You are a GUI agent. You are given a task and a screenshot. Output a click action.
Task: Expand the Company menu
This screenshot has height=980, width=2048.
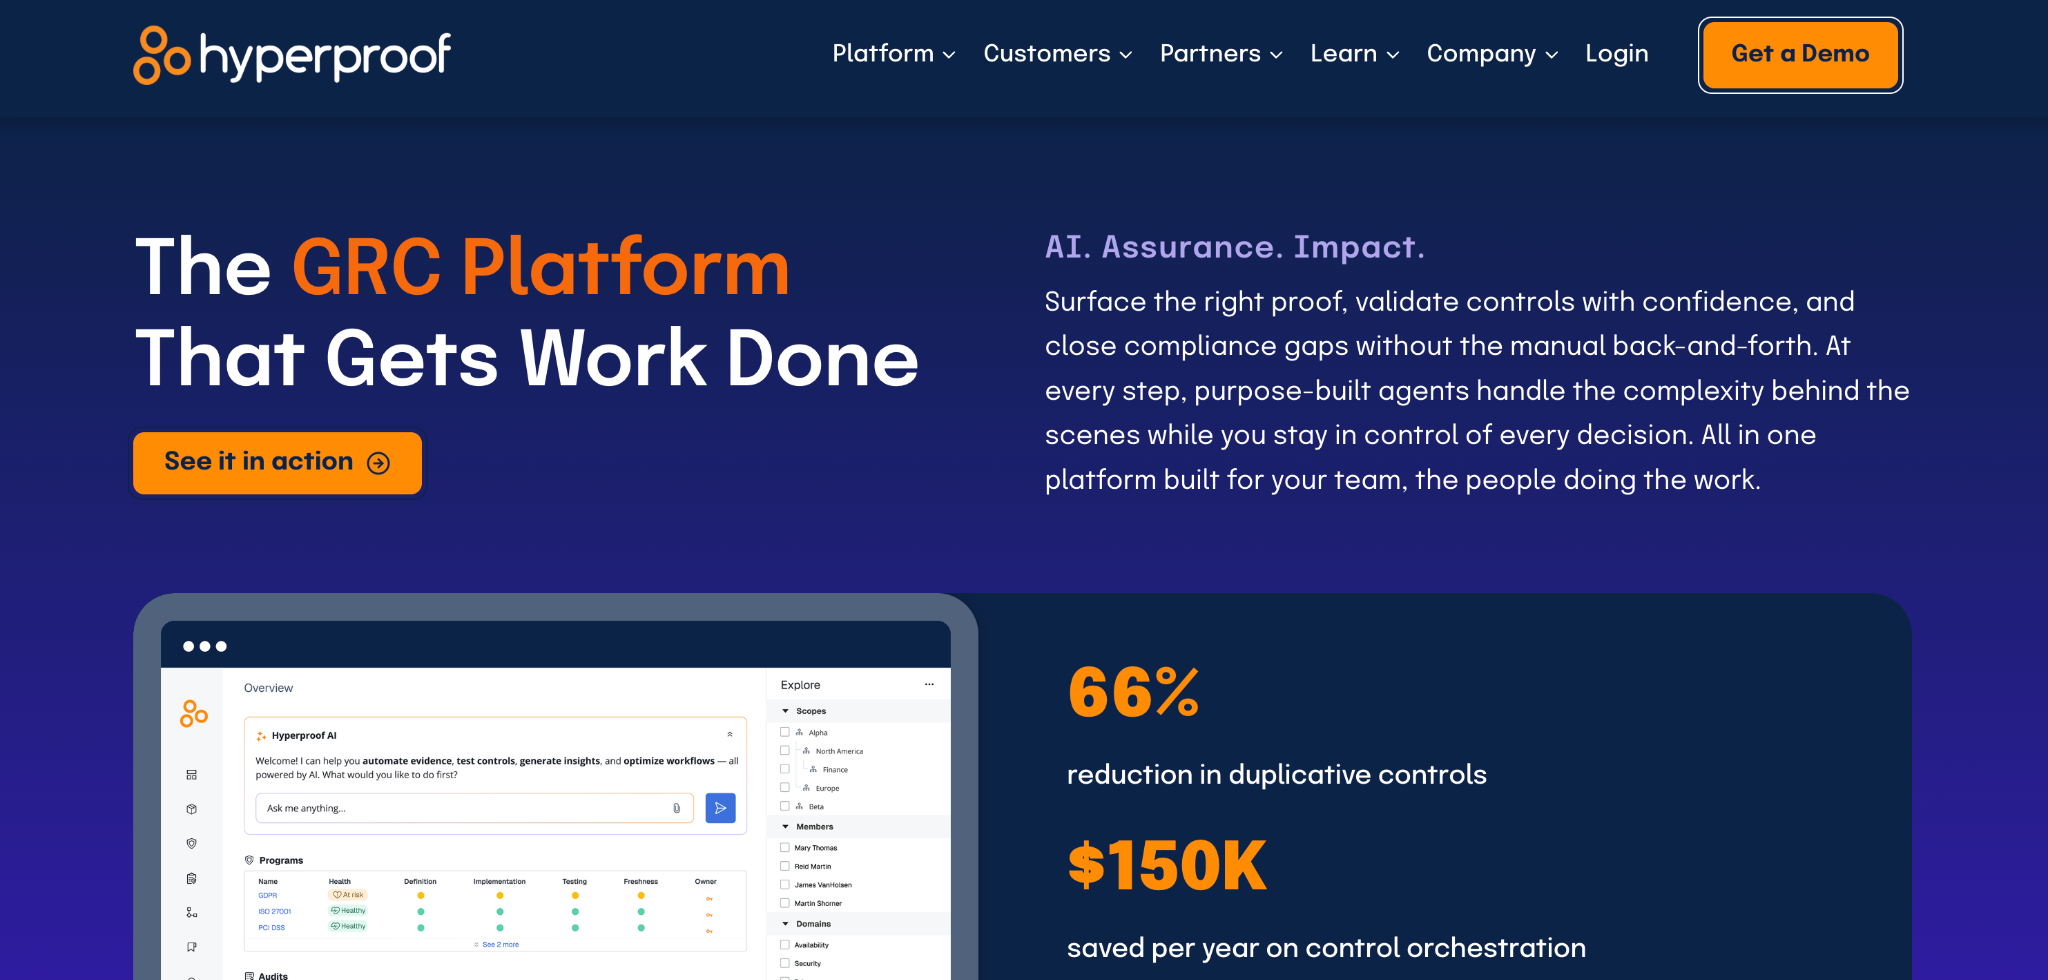point(1493,54)
